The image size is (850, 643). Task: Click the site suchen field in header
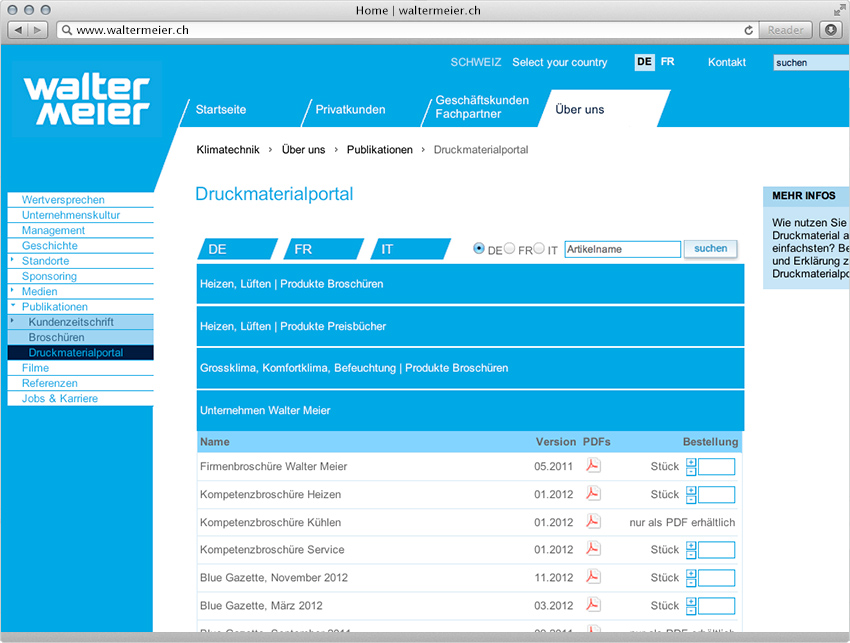pos(811,62)
